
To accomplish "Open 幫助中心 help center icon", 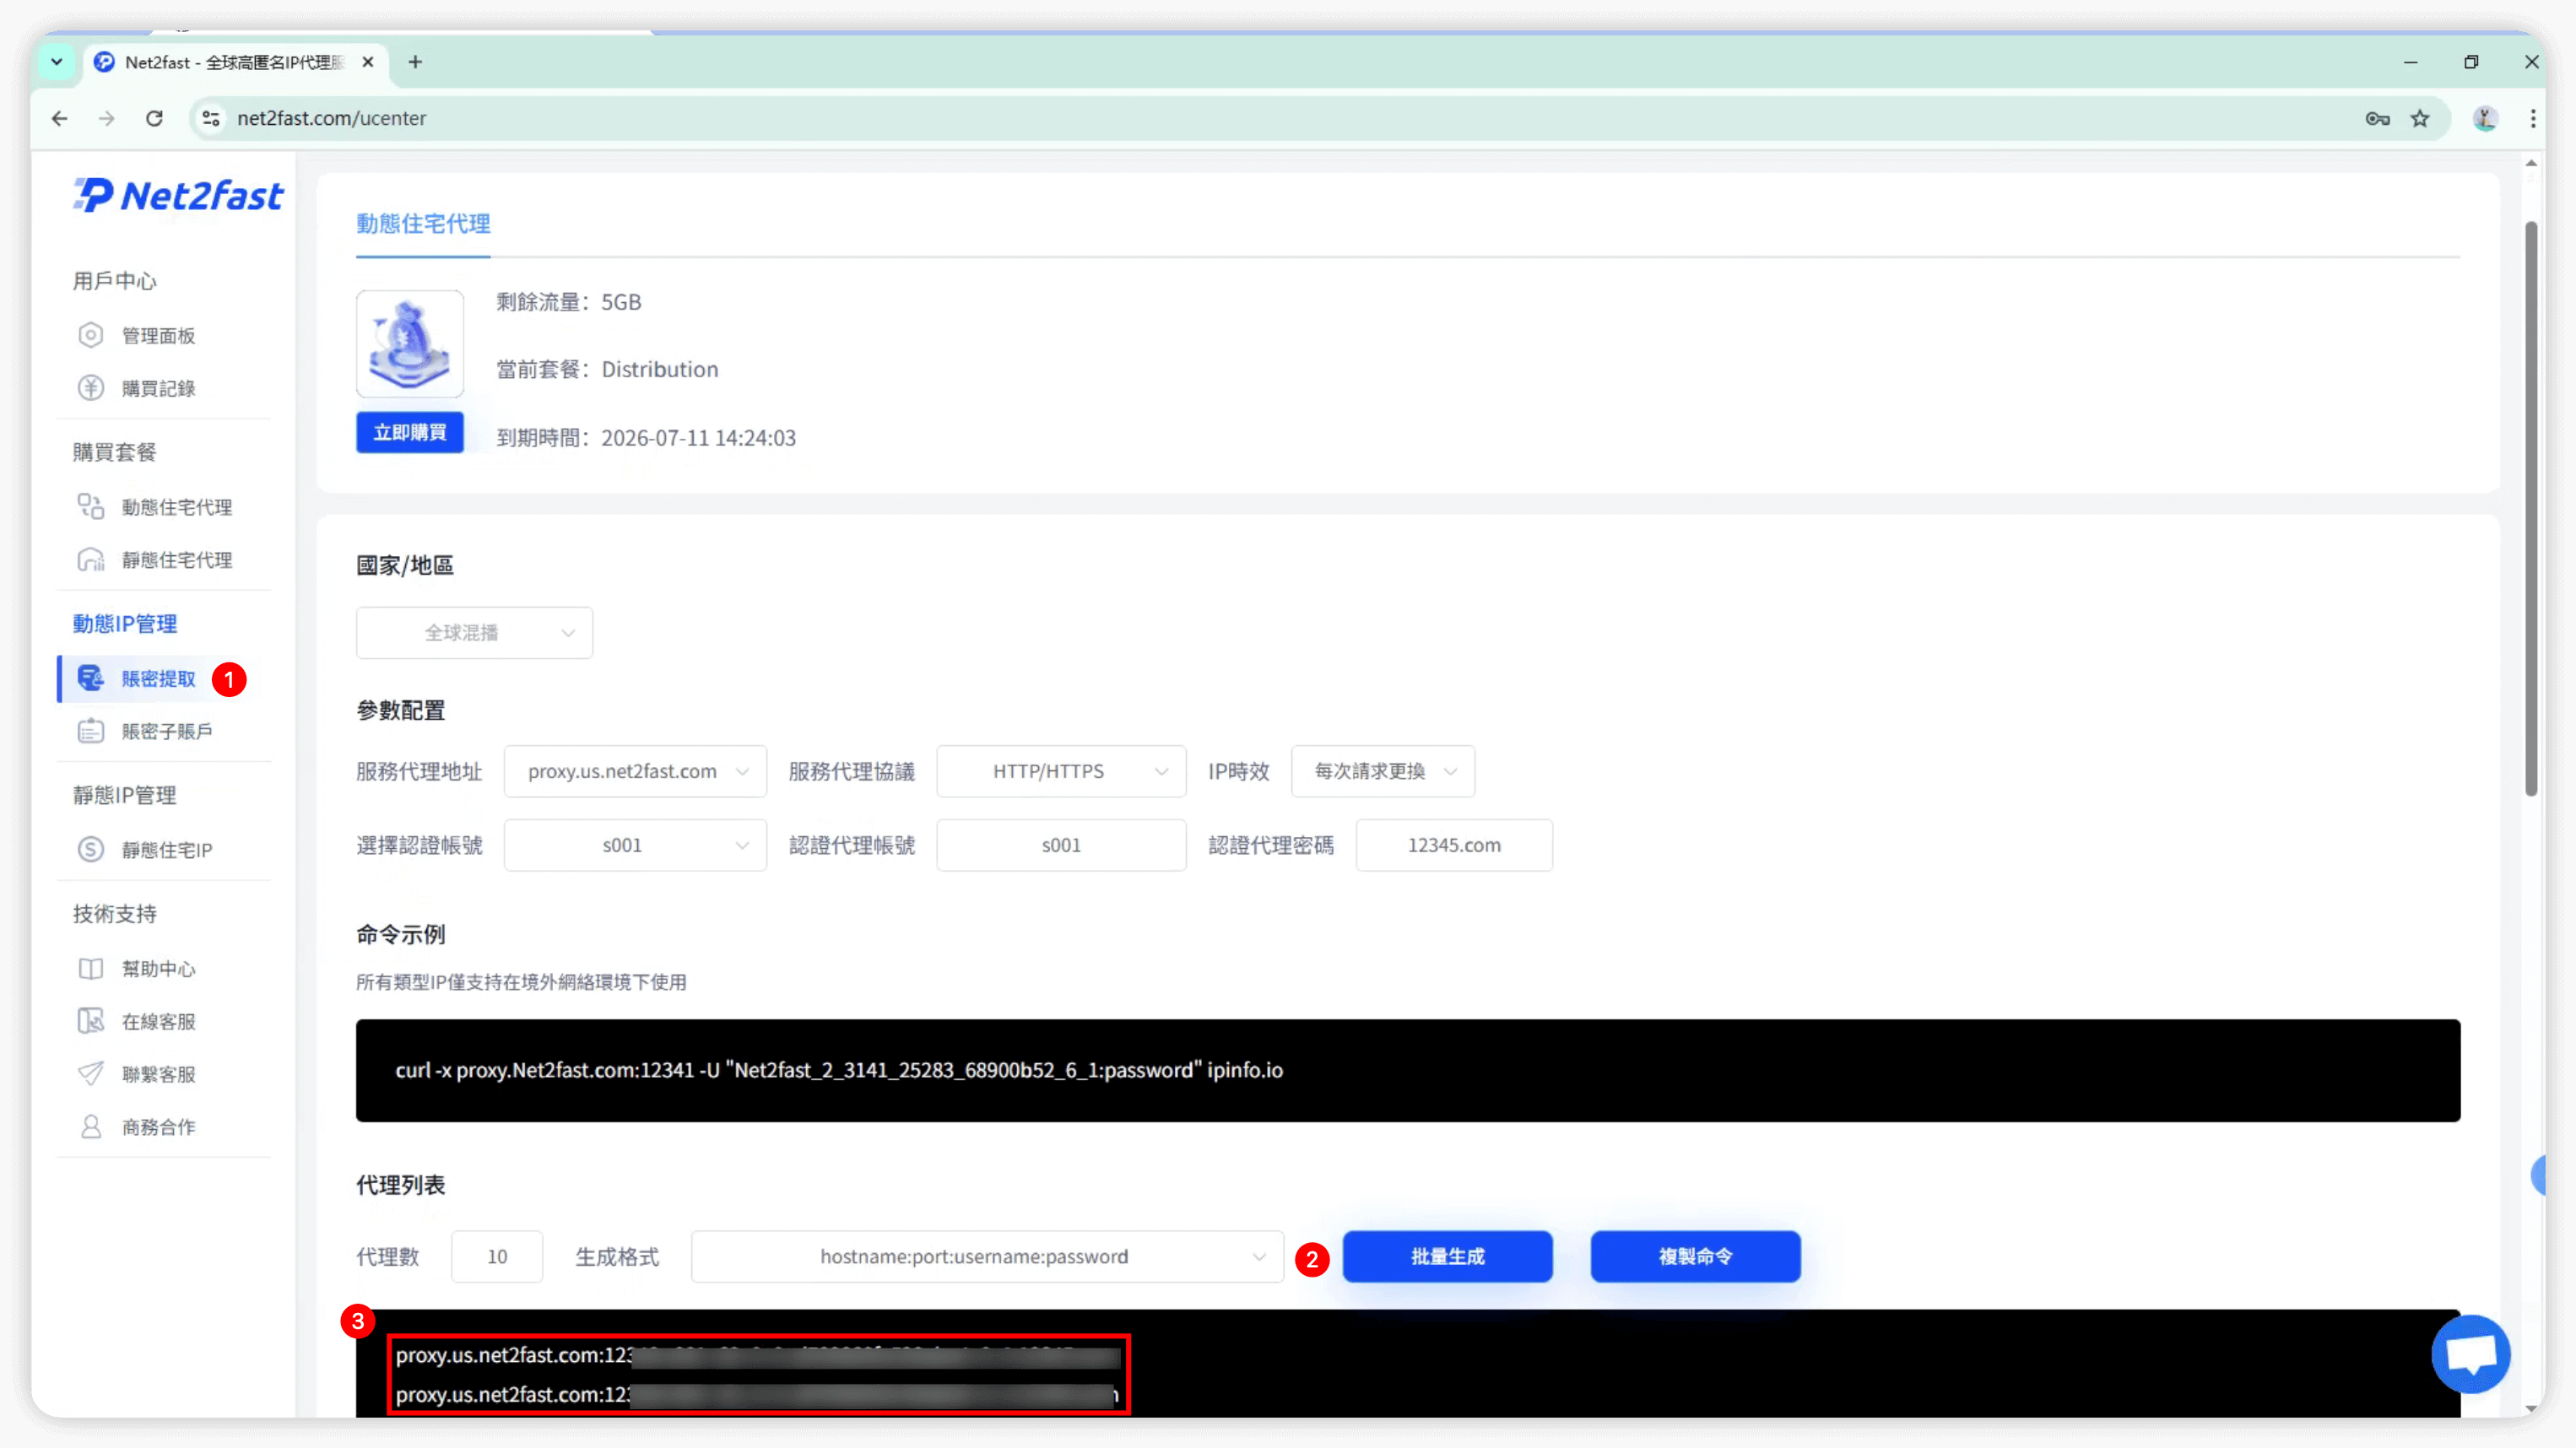I will point(91,968).
